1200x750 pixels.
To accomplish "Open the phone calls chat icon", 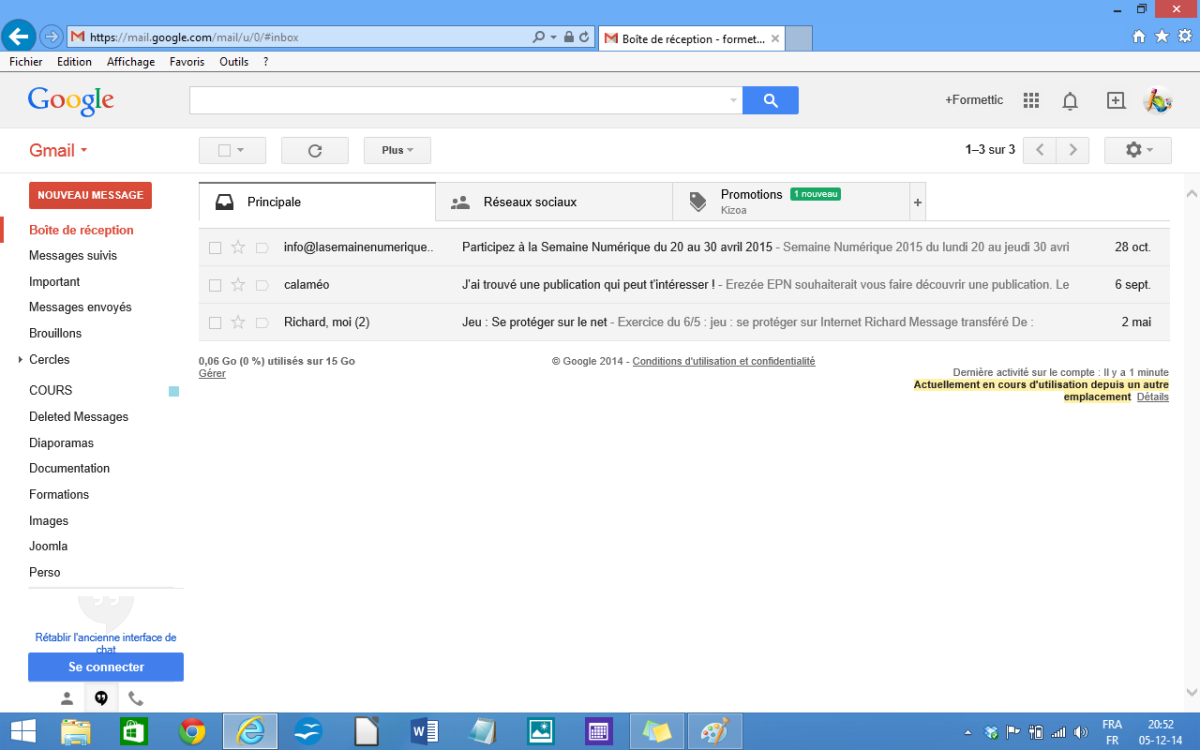I will (x=136, y=698).
